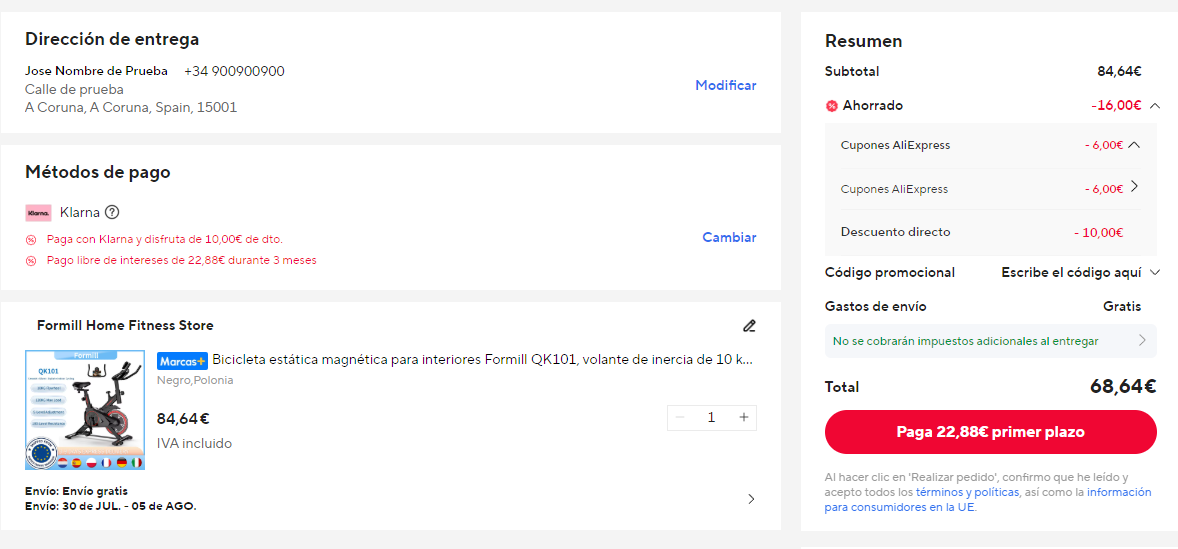Click the Formill Home Fitness Store name

125,325
